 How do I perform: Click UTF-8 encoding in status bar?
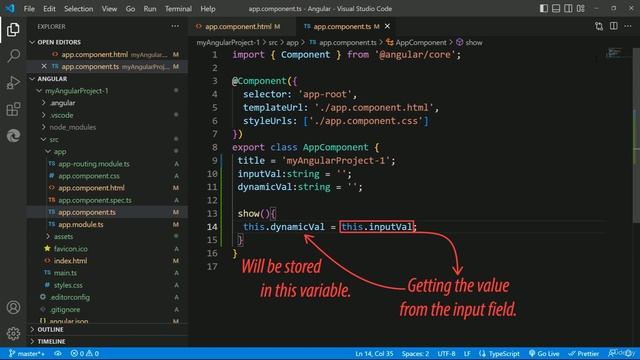[x=446, y=353]
